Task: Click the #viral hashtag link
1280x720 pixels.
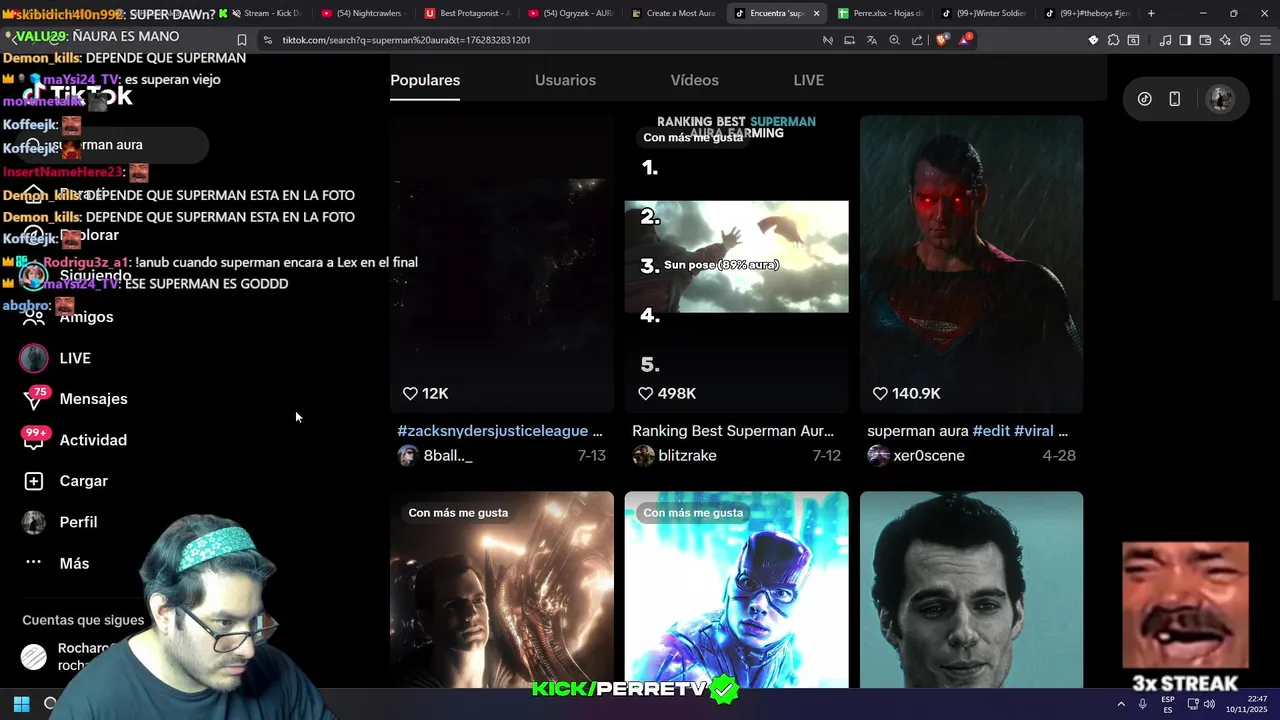Action: pyautogui.click(x=1033, y=431)
